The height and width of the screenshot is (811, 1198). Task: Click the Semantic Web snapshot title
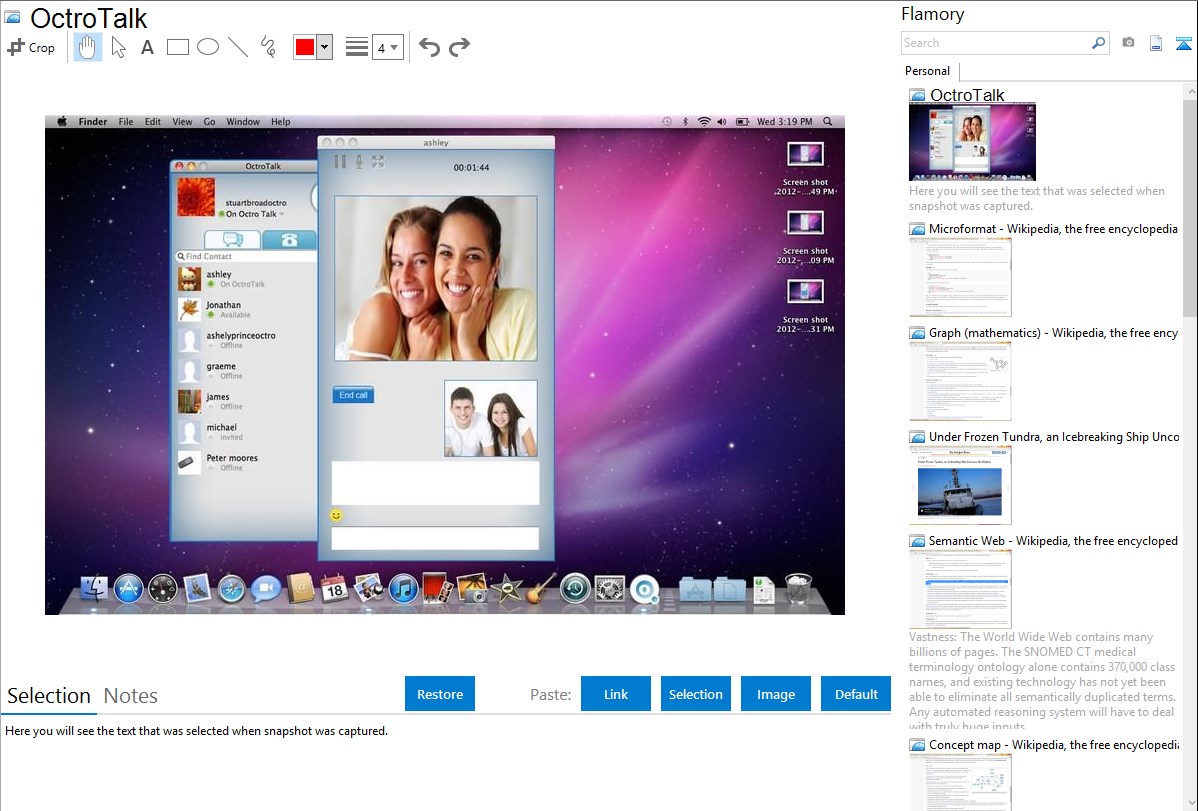point(1053,540)
